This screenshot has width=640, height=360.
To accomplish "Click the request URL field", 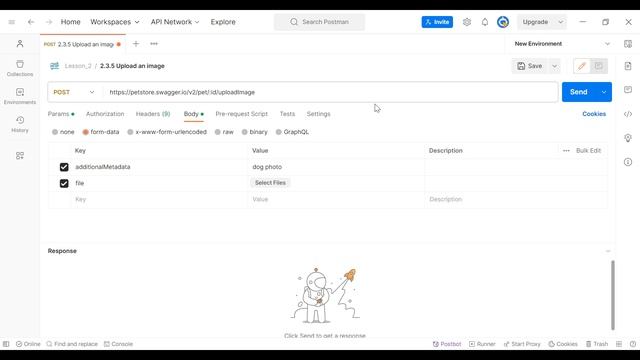I will (x=330, y=92).
